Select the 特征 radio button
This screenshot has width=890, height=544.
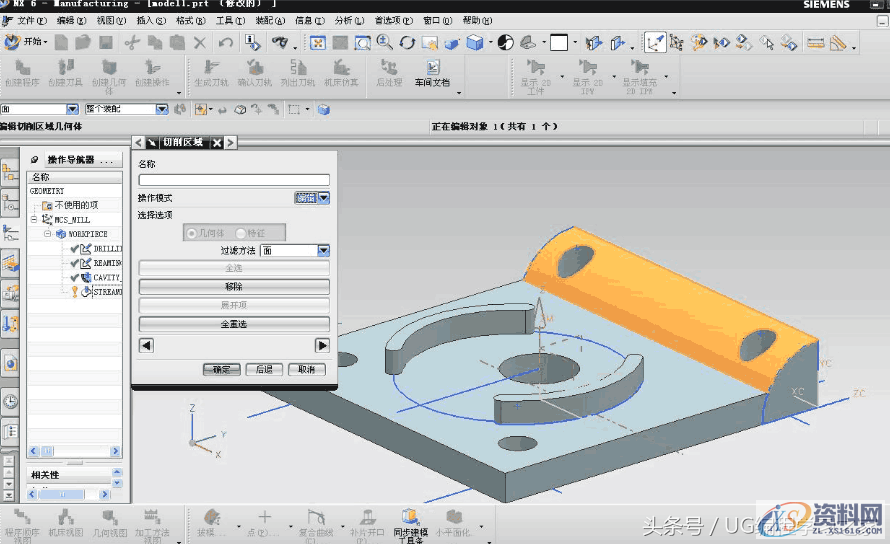click(242, 232)
